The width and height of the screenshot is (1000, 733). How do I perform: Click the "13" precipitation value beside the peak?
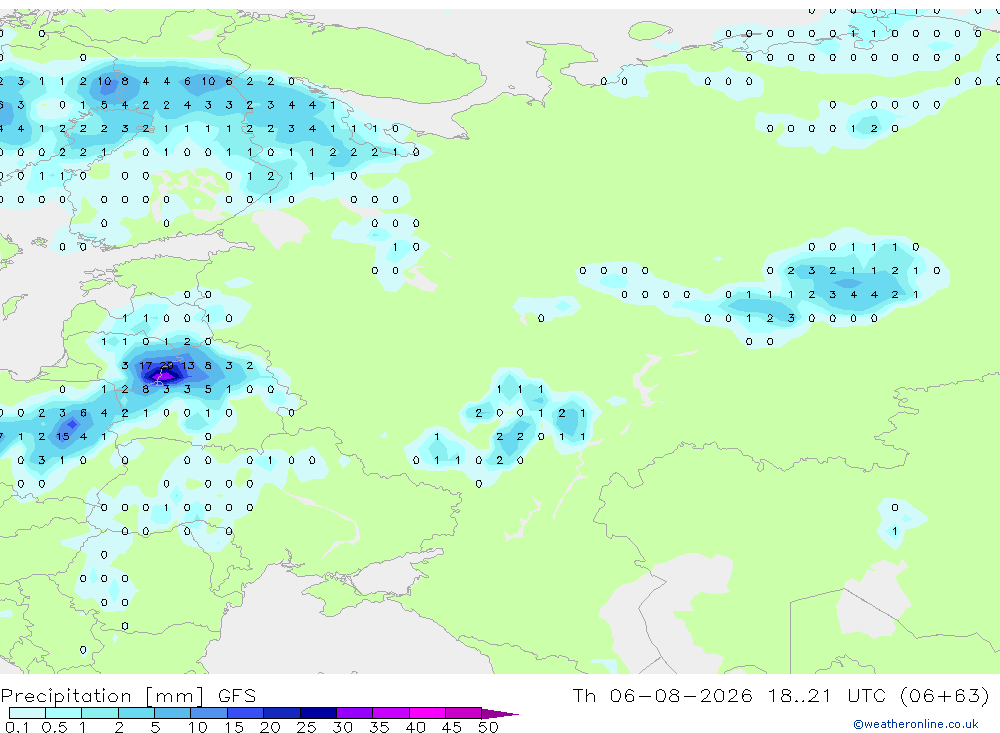point(188,366)
